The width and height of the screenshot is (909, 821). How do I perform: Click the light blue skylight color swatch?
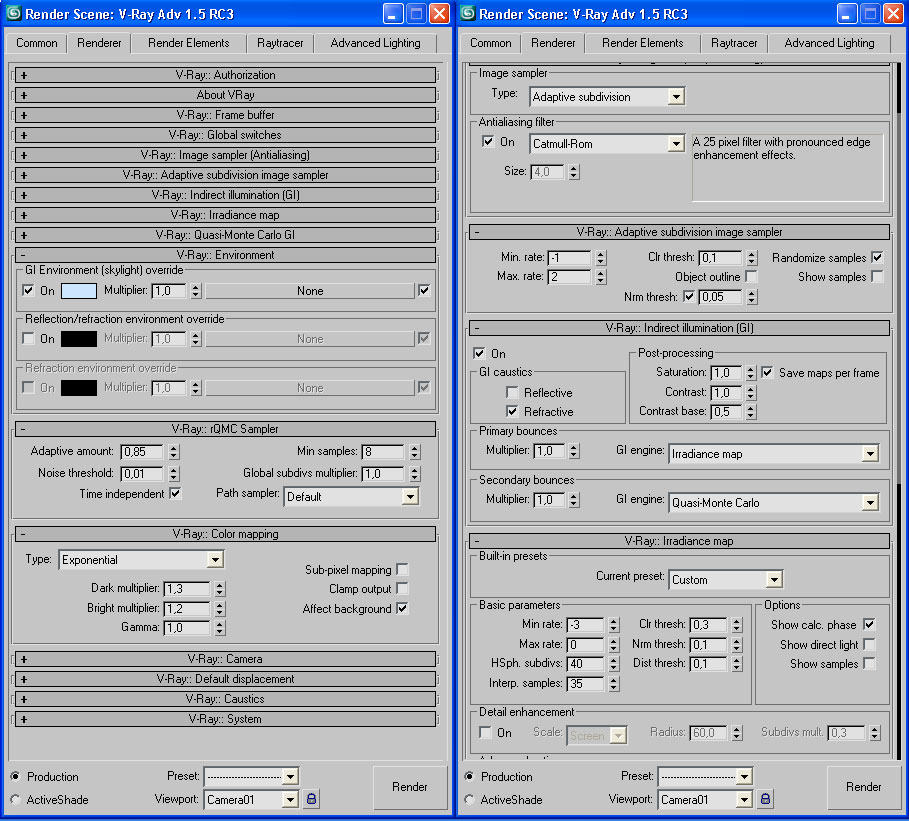[79, 290]
